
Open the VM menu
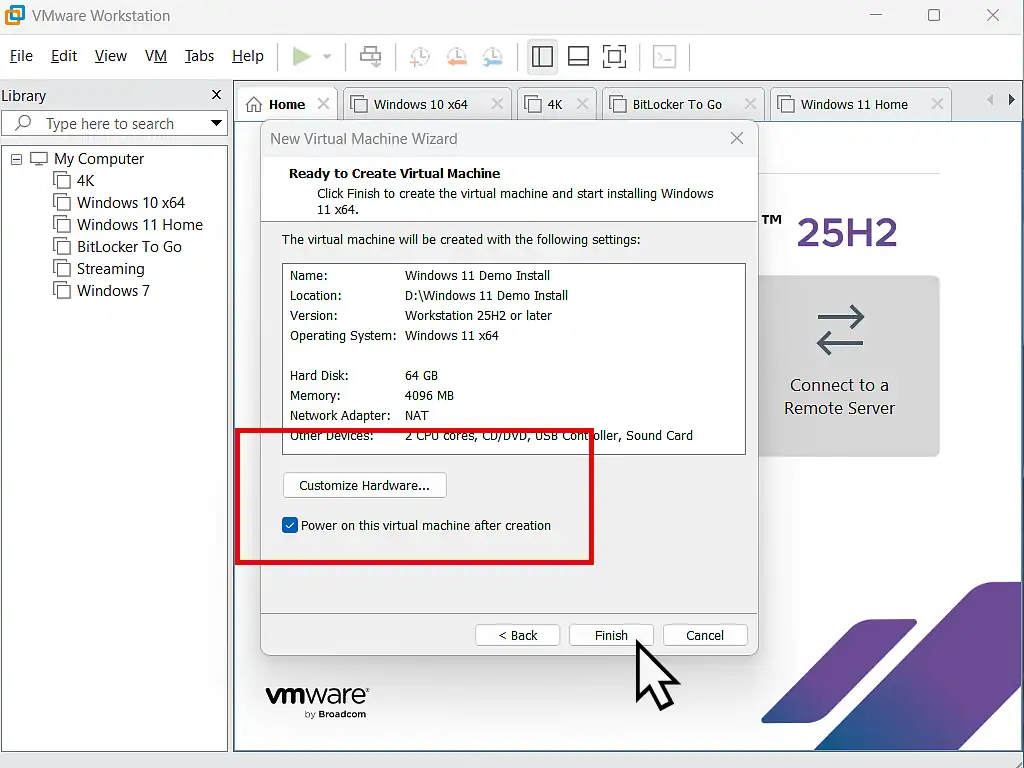point(155,56)
